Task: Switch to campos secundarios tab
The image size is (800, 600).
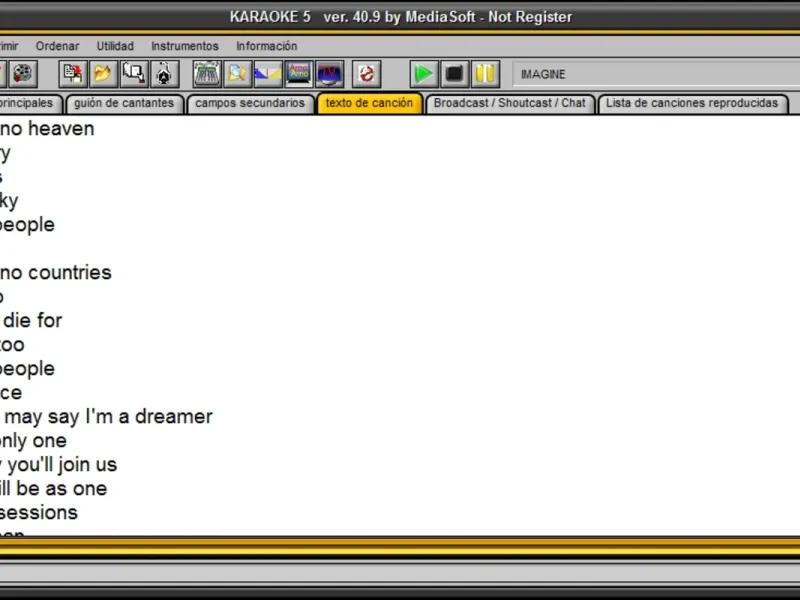Action: [x=250, y=103]
